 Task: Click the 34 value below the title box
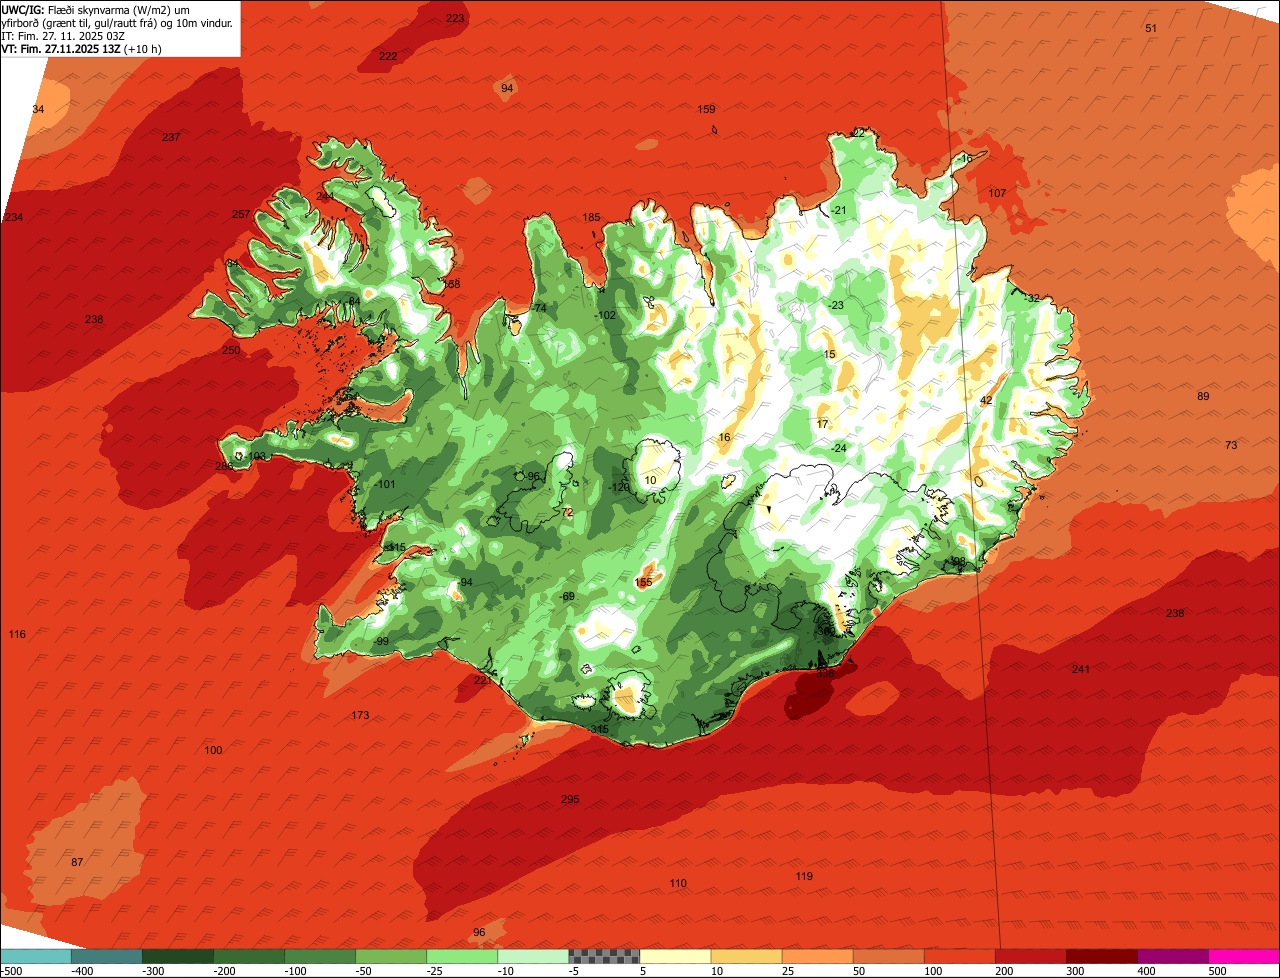pyautogui.click(x=38, y=109)
